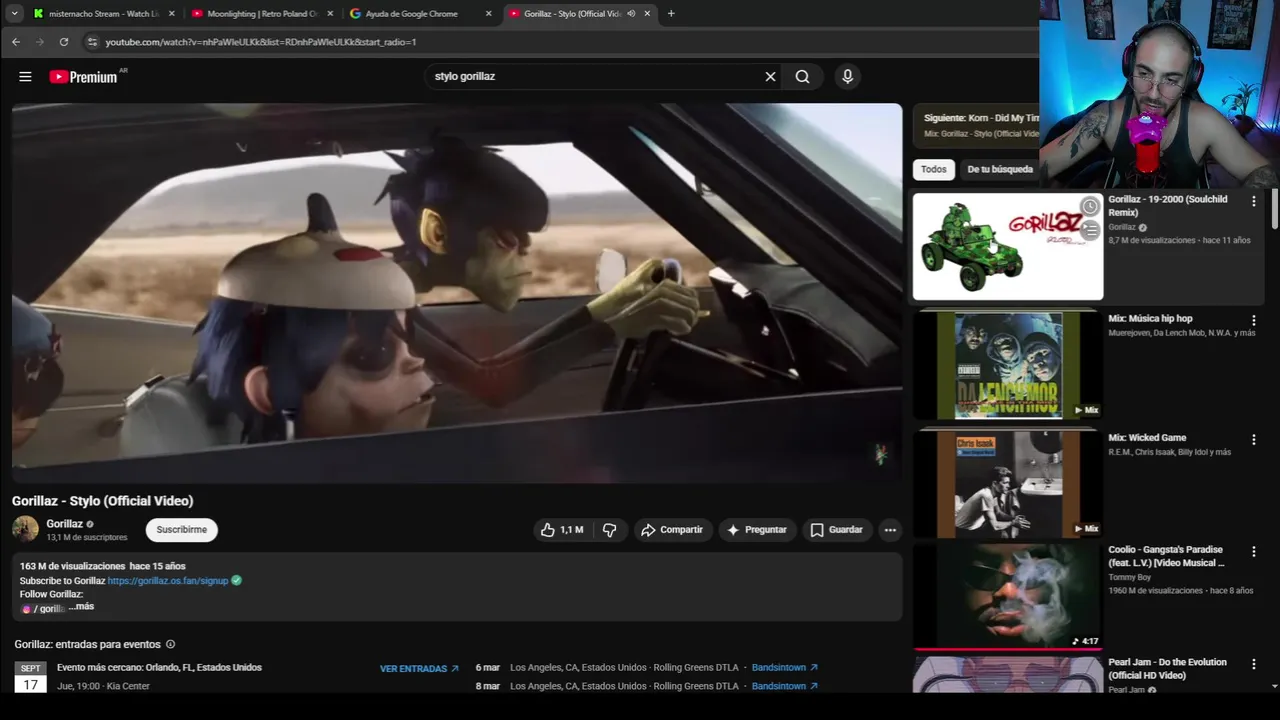Viewport: 1280px width, 720px height.
Task: Open Gorillaz channel avatar
Action: coord(25,530)
